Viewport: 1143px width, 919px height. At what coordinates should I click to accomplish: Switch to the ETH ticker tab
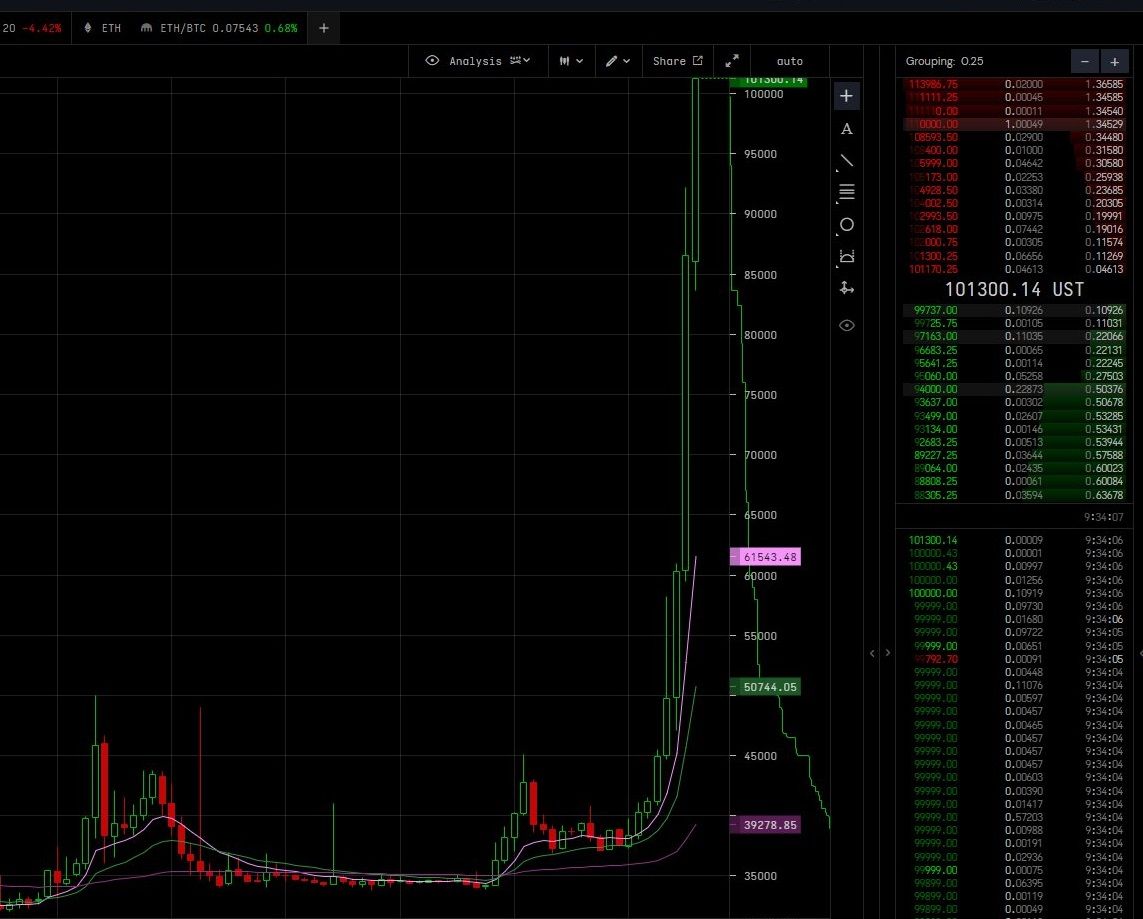[x=103, y=28]
